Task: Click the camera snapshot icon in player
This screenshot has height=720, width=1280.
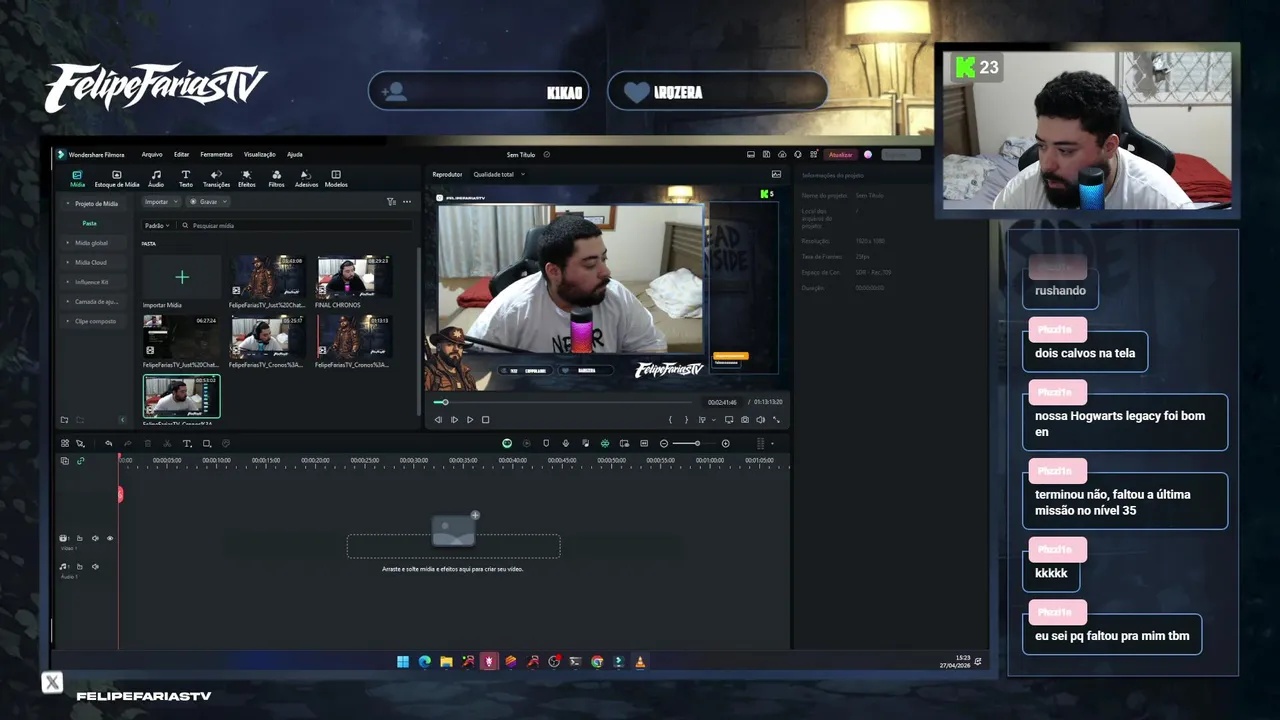Action: click(x=745, y=420)
